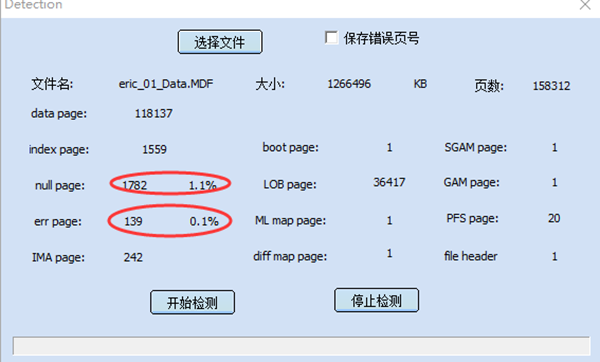Click err page percentage 0.1%

point(204,221)
